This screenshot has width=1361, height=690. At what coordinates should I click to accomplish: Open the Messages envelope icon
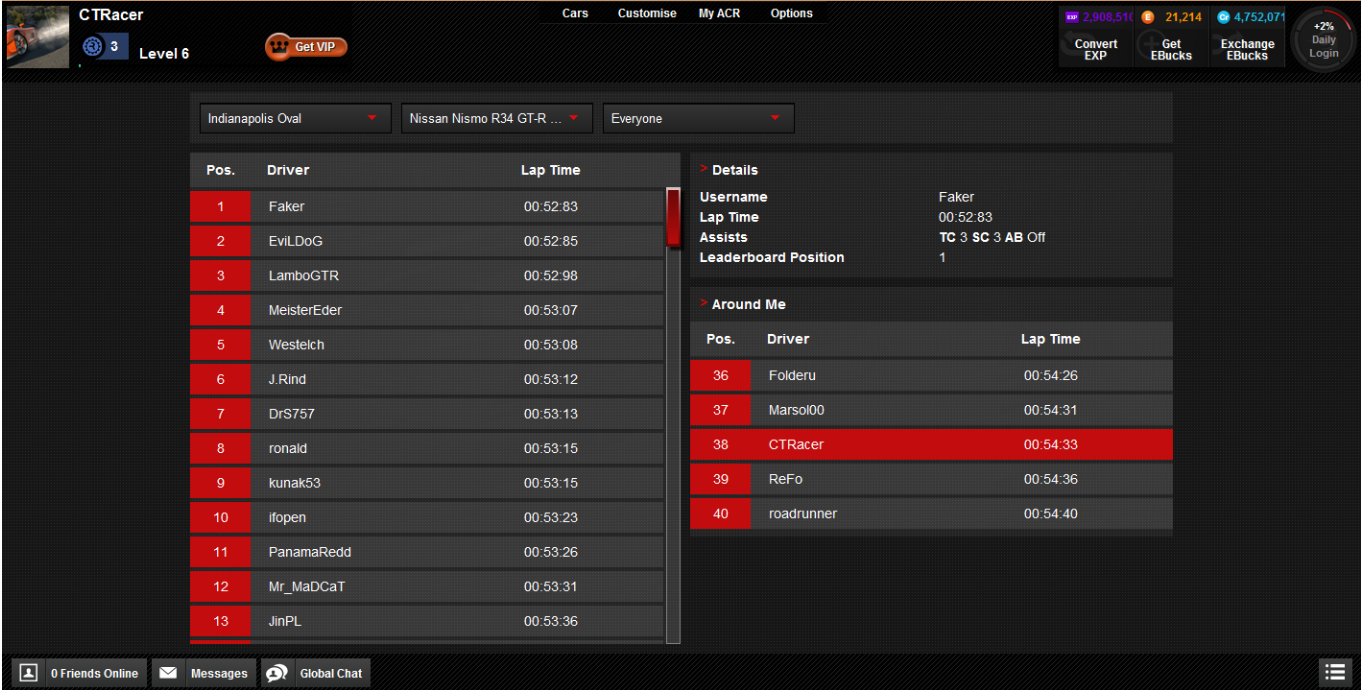168,673
